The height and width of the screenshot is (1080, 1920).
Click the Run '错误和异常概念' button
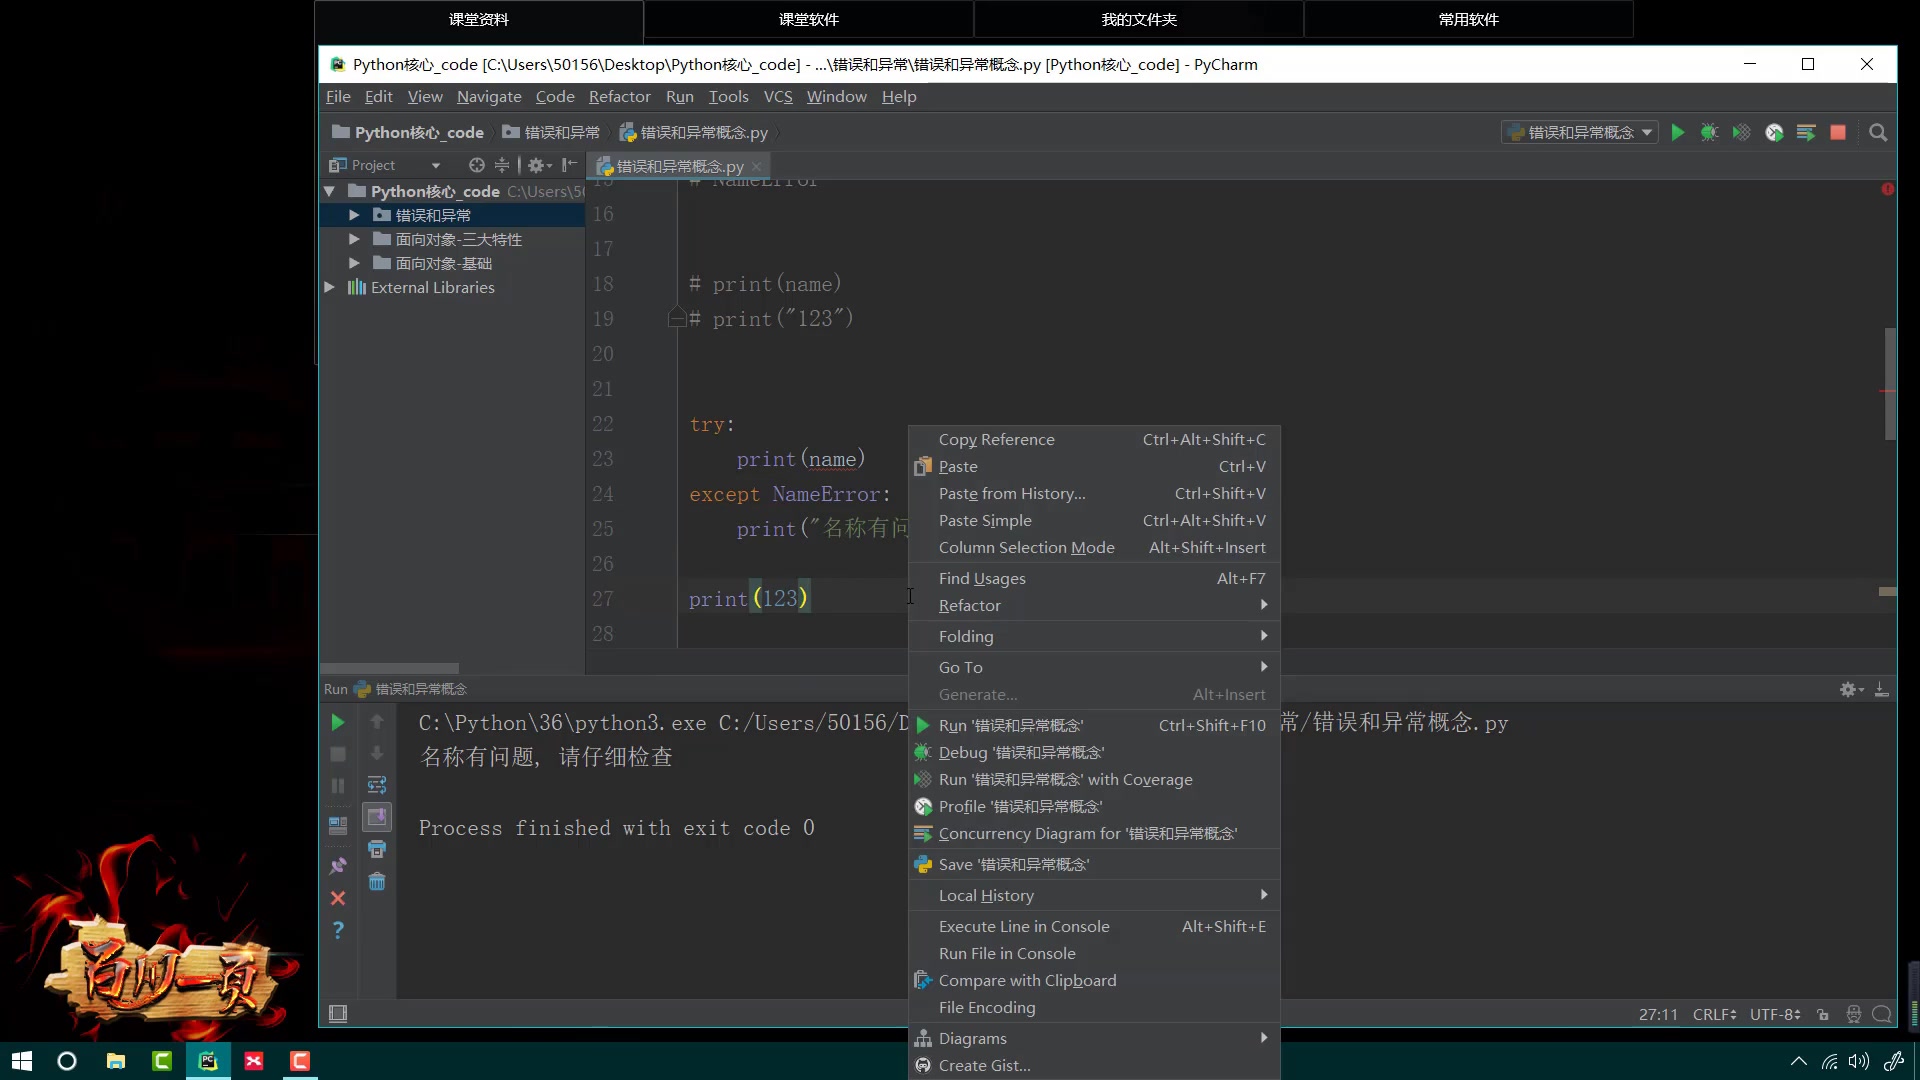click(1011, 724)
